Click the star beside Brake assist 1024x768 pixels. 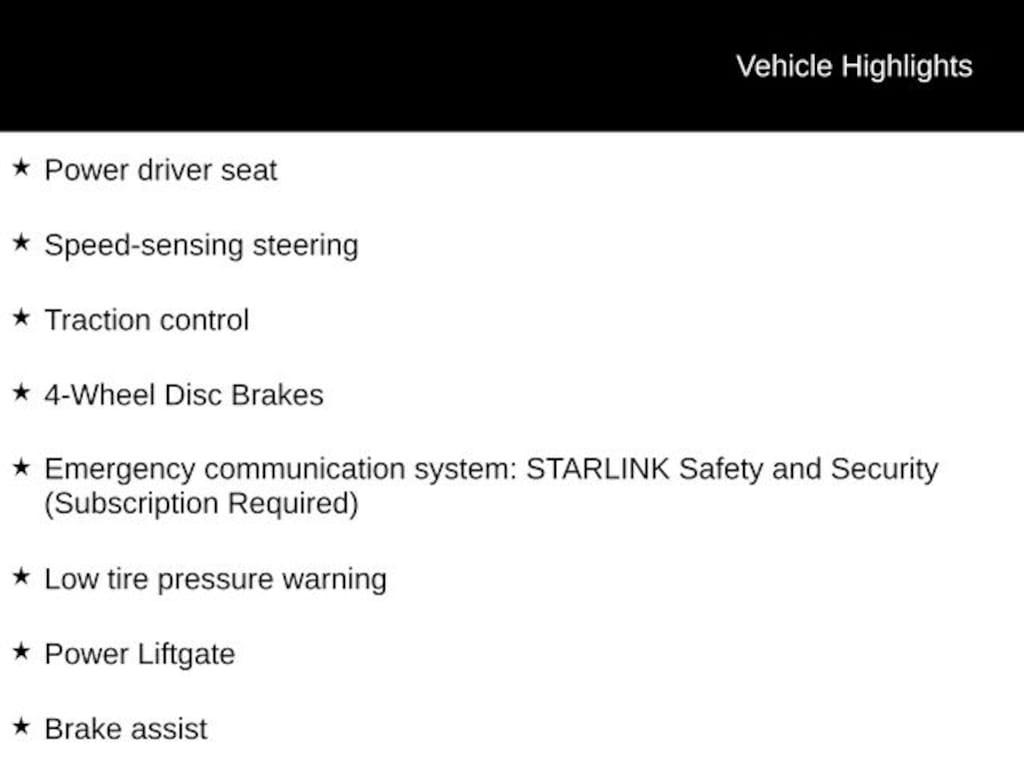tap(21, 727)
